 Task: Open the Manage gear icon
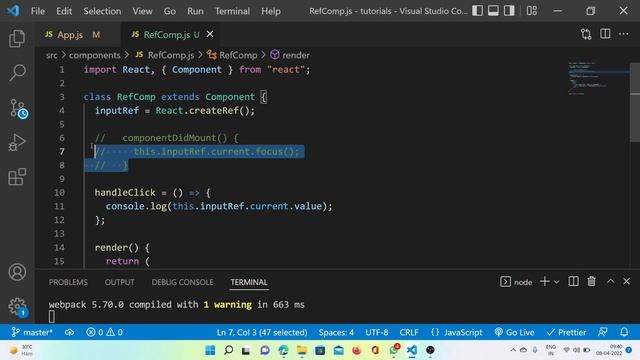coord(18,307)
